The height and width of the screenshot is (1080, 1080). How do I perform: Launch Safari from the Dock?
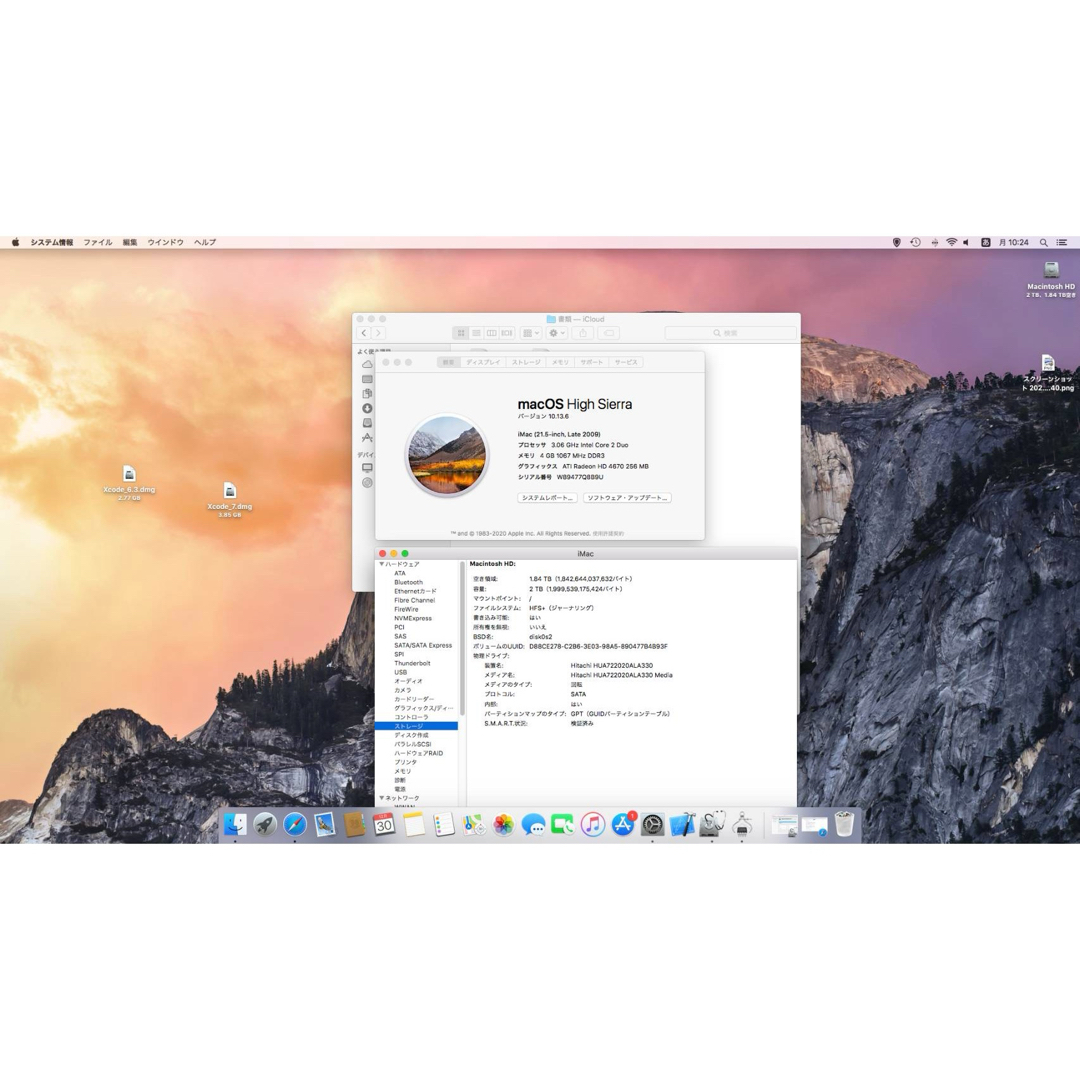click(x=295, y=824)
